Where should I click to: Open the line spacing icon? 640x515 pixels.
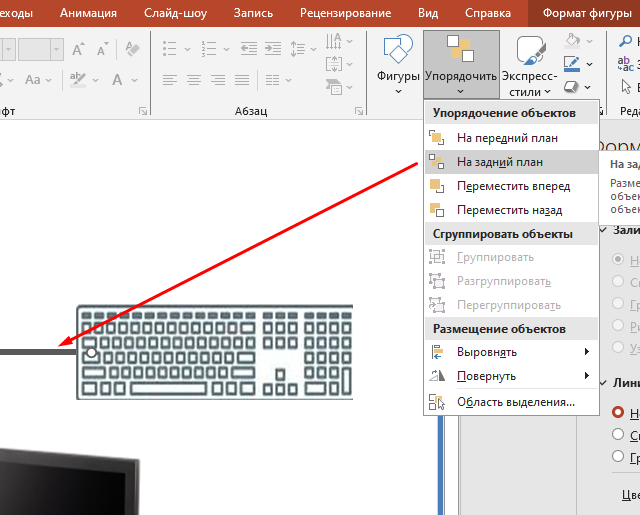[x=298, y=49]
